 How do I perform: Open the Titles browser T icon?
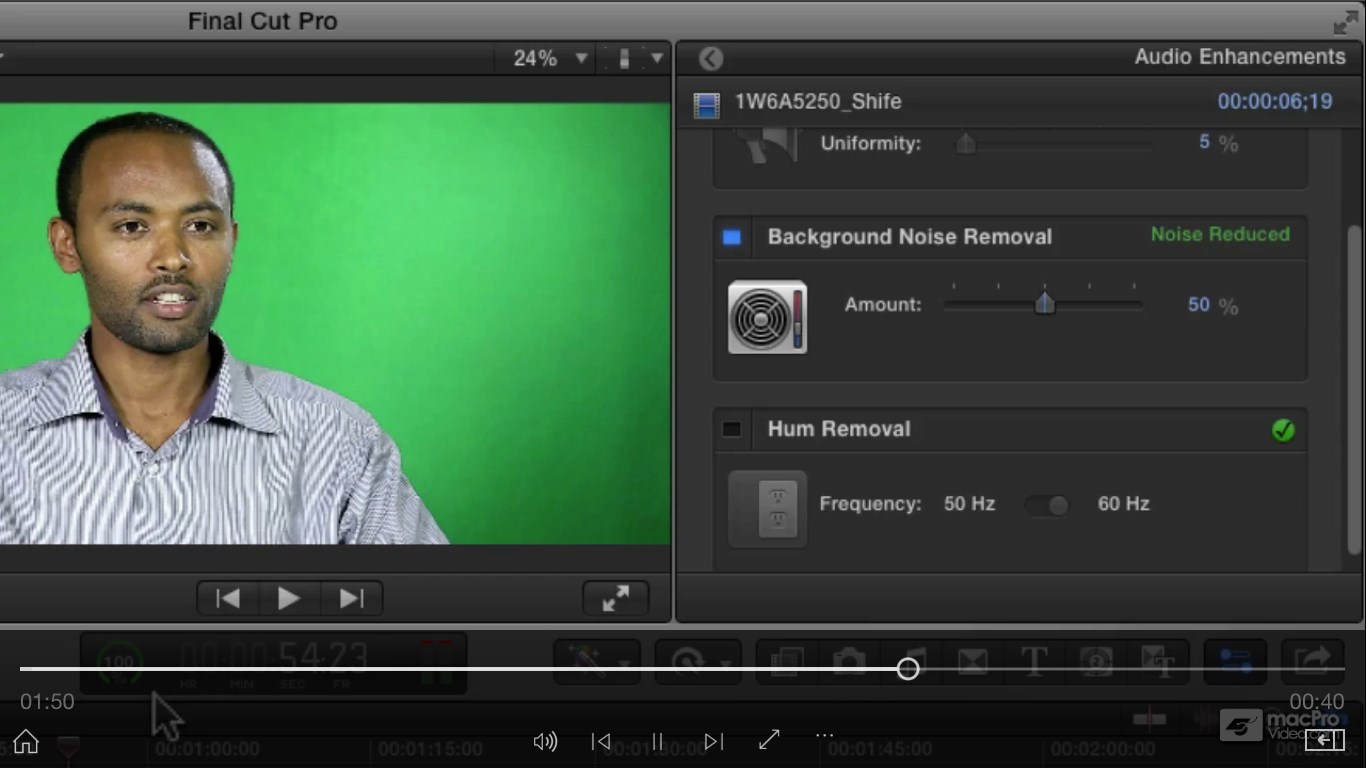pyautogui.click(x=1034, y=662)
